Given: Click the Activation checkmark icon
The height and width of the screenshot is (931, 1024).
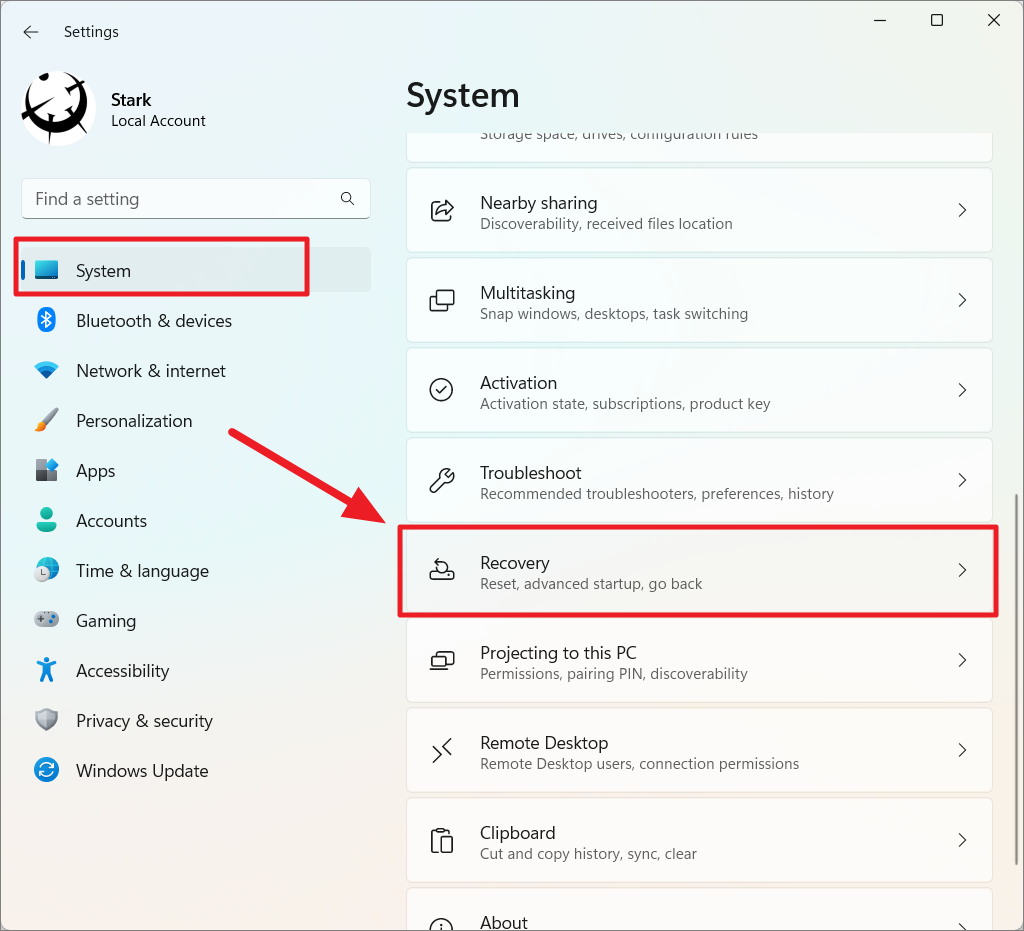Looking at the screenshot, I should click(x=441, y=390).
